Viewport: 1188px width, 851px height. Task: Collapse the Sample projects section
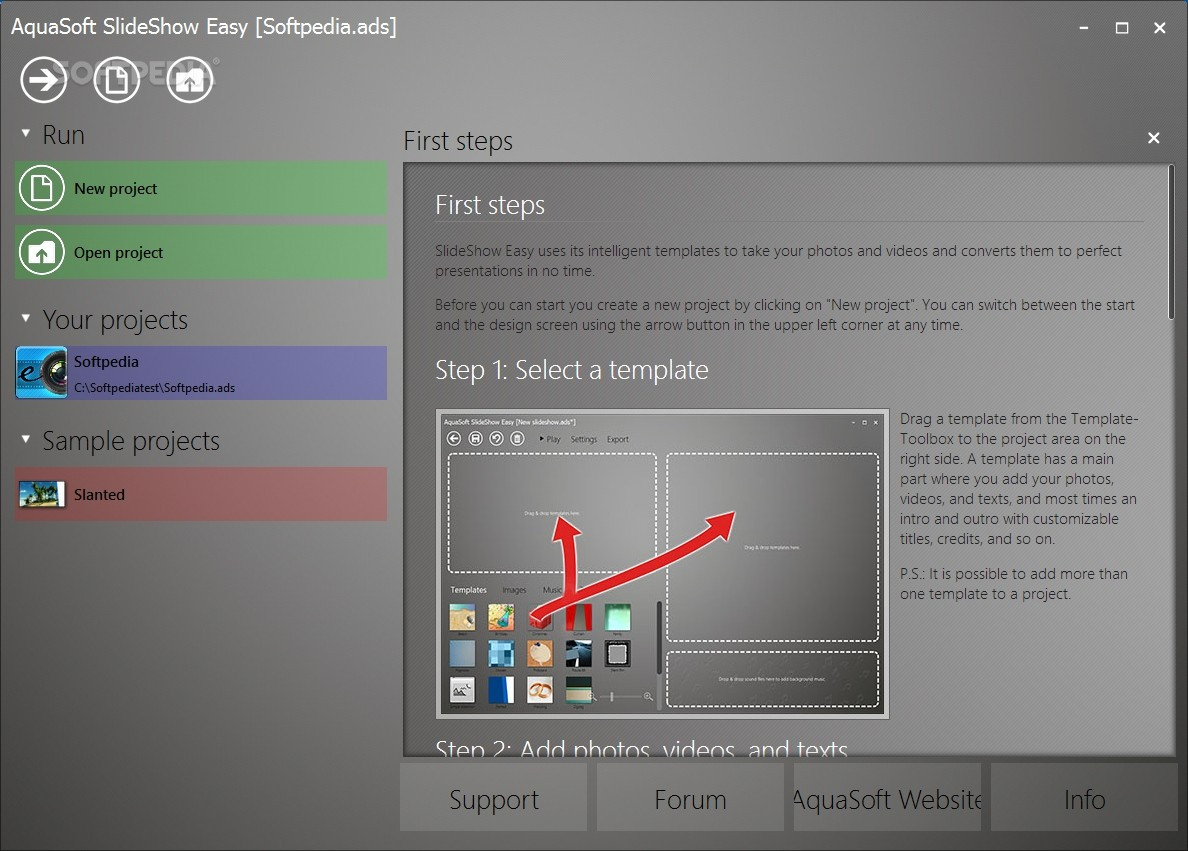26,440
